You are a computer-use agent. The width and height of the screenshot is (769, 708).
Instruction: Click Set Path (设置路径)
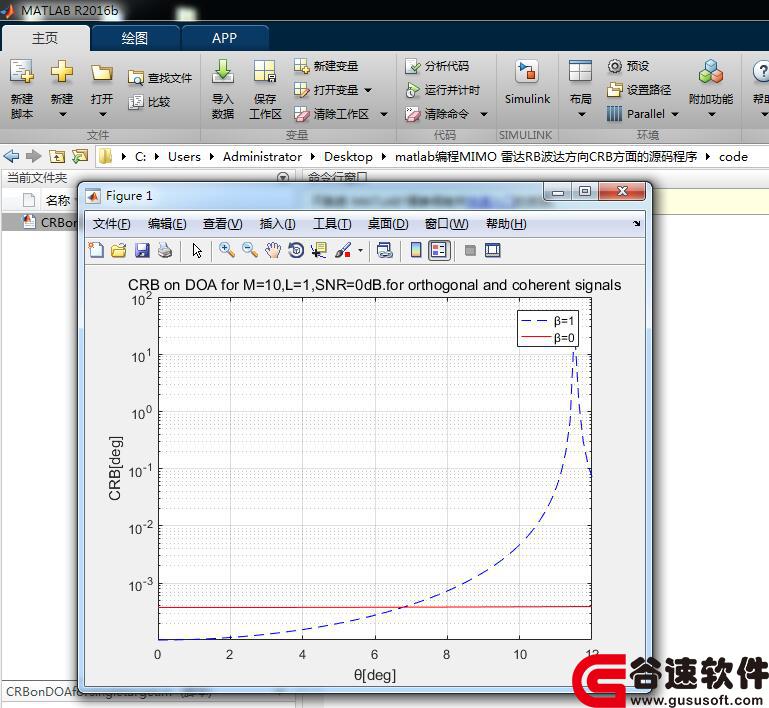click(639, 90)
